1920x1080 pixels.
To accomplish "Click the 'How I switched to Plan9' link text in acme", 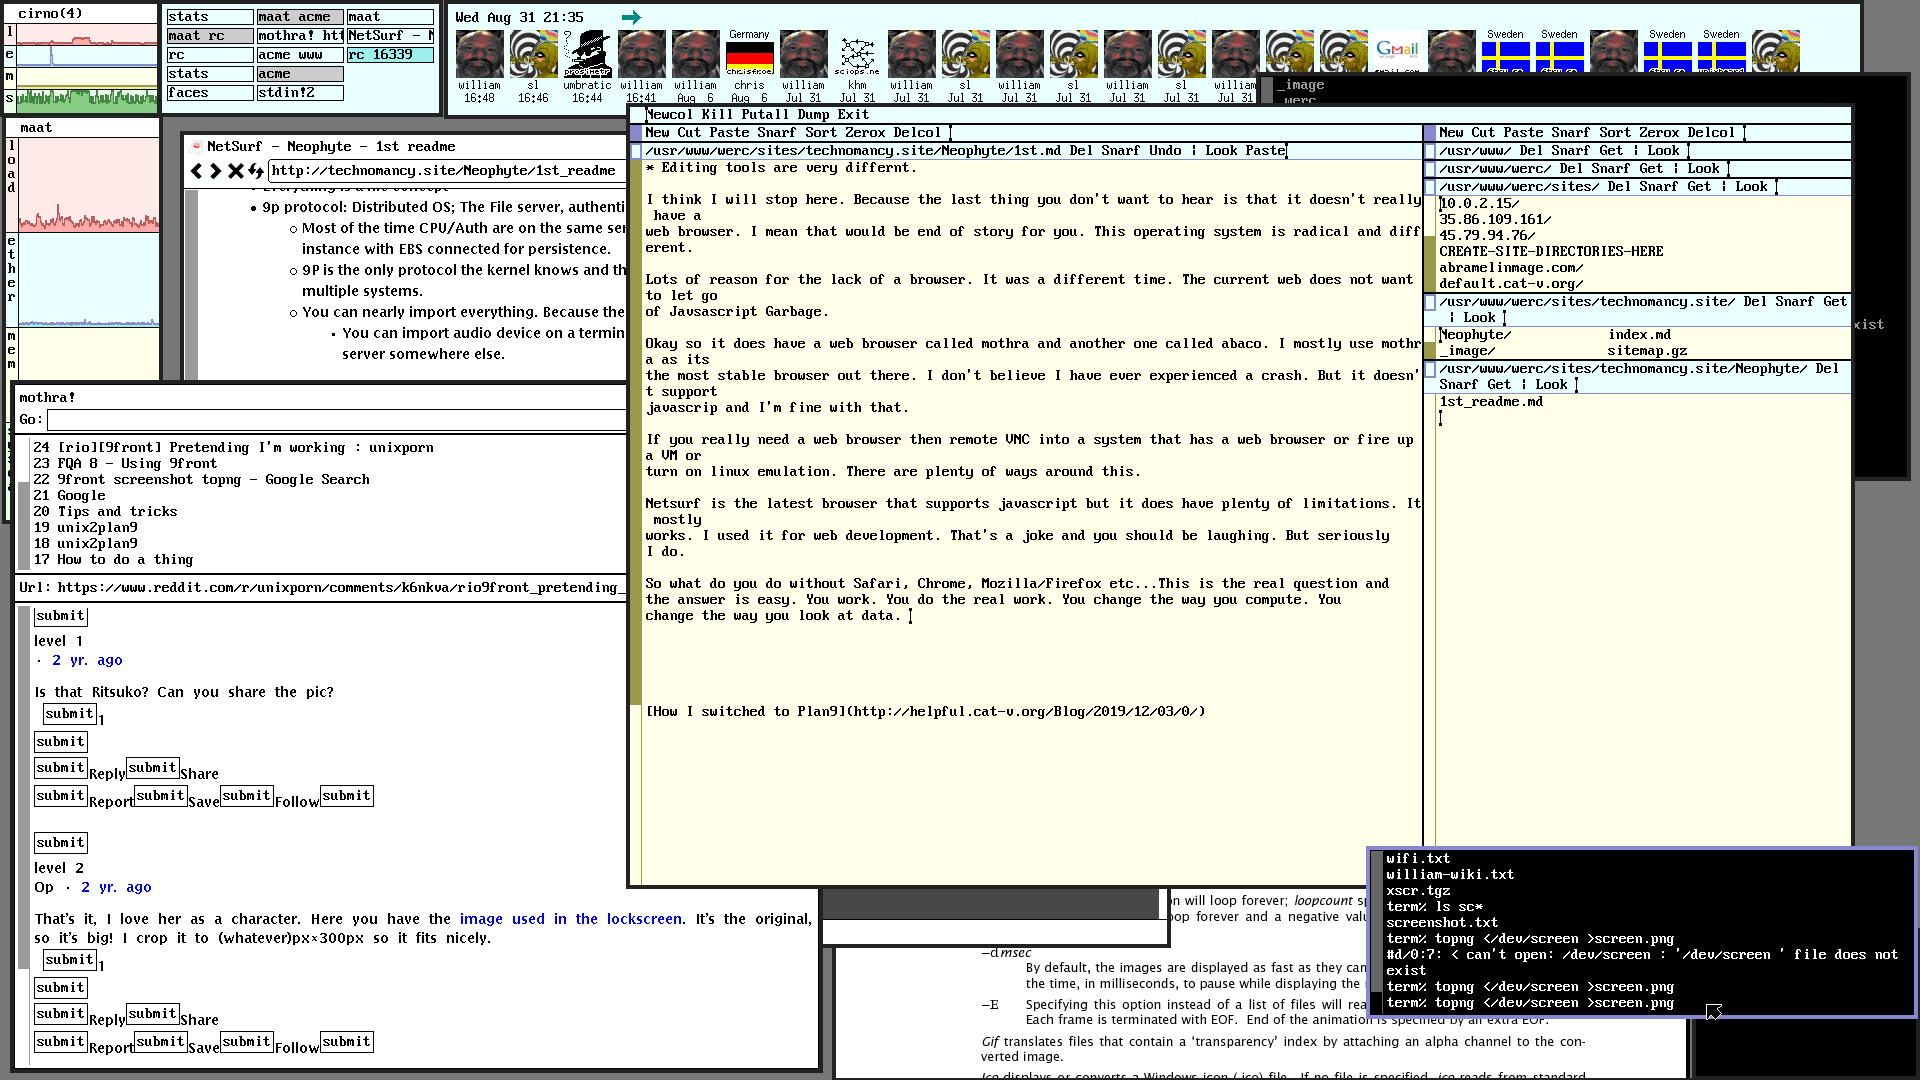I will click(747, 712).
